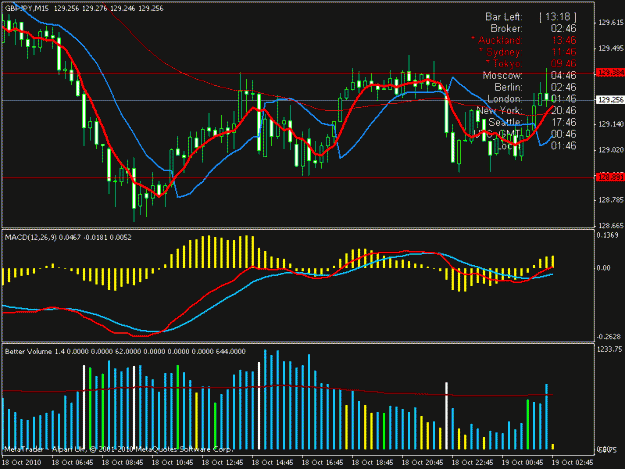This screenshot has height=469, width=625.
Task: Click Tokyo time 09:46
Action: tap(563, 63)
